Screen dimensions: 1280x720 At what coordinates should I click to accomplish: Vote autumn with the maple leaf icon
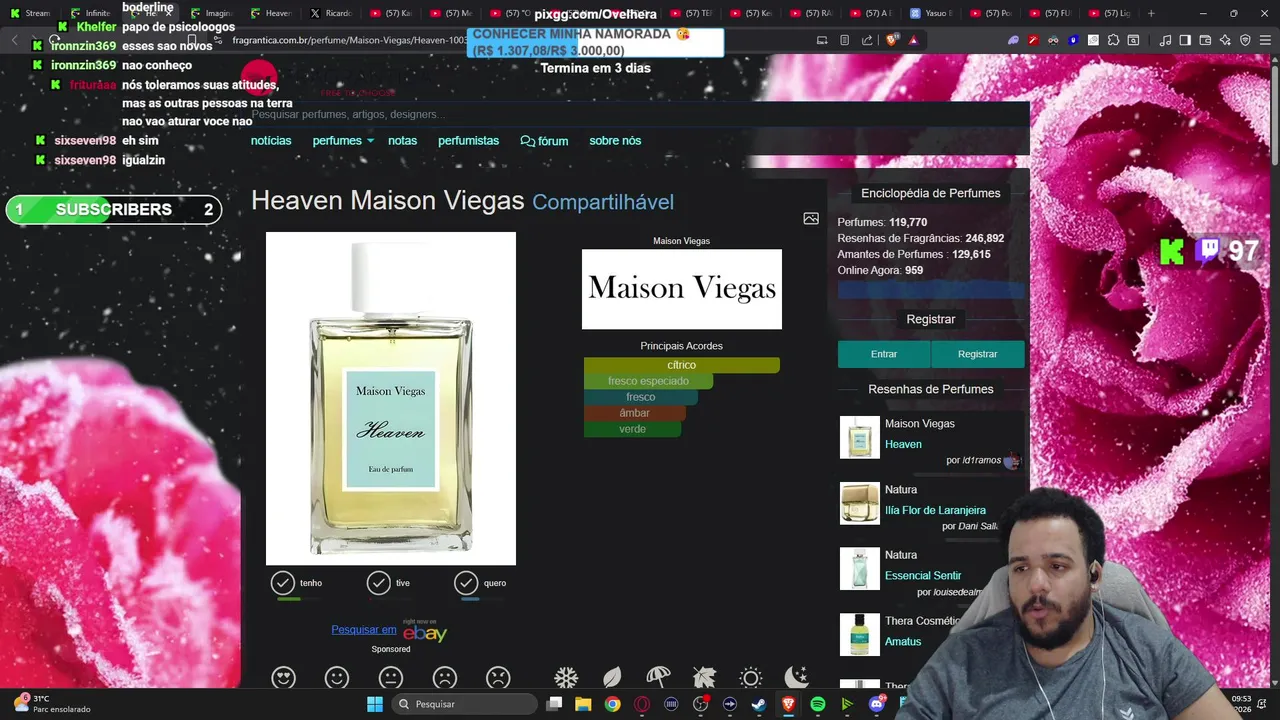click(x=704, y=678)
